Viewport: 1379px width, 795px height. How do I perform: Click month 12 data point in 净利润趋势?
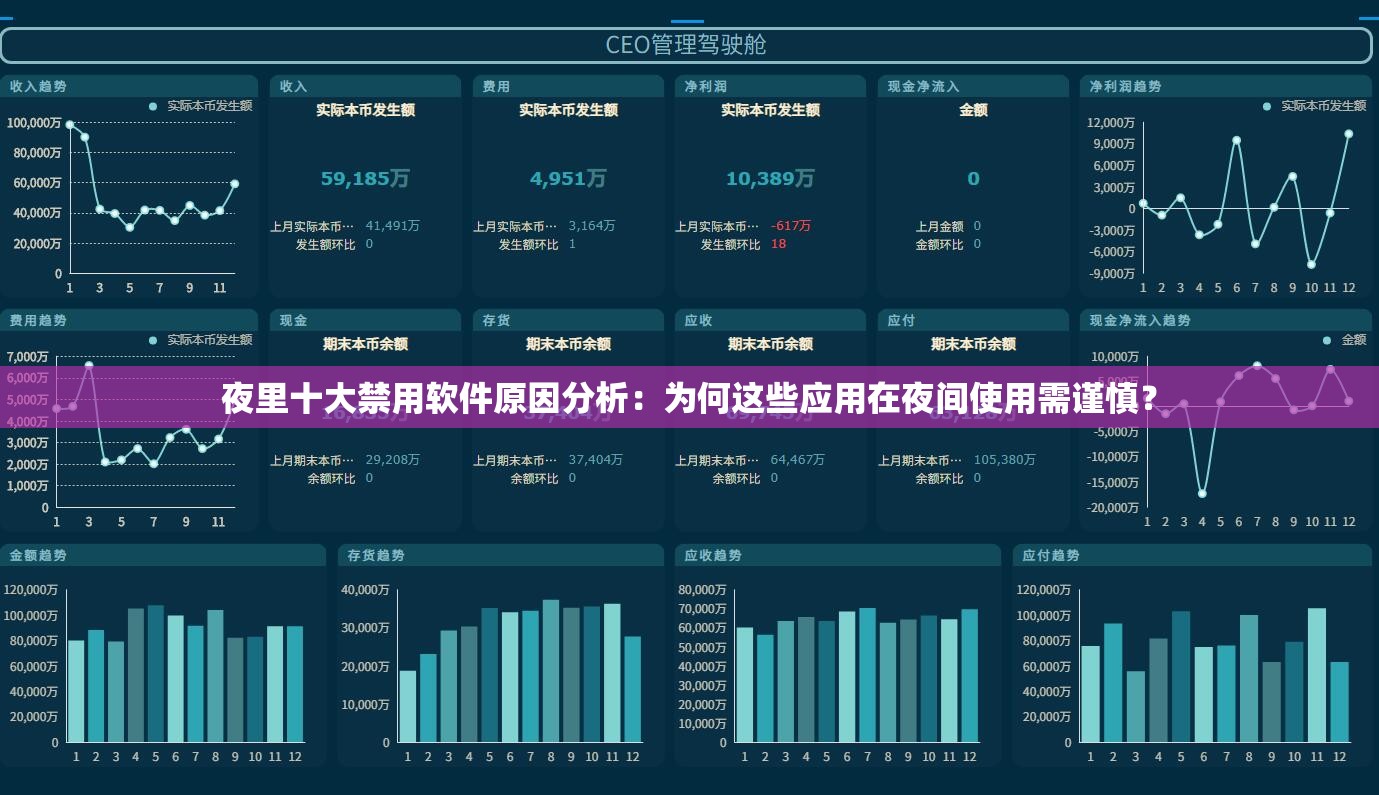coord(1348,133)
